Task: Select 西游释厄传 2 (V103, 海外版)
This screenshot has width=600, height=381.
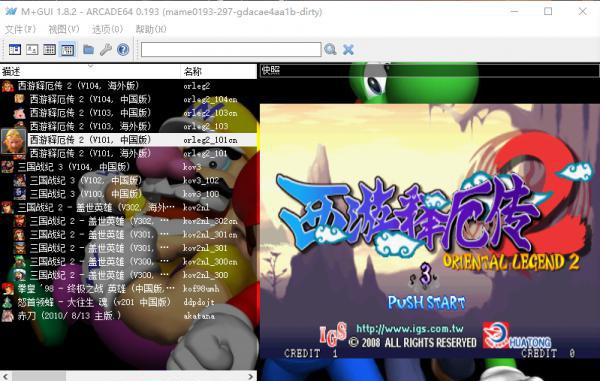Action: click(91, 126)
